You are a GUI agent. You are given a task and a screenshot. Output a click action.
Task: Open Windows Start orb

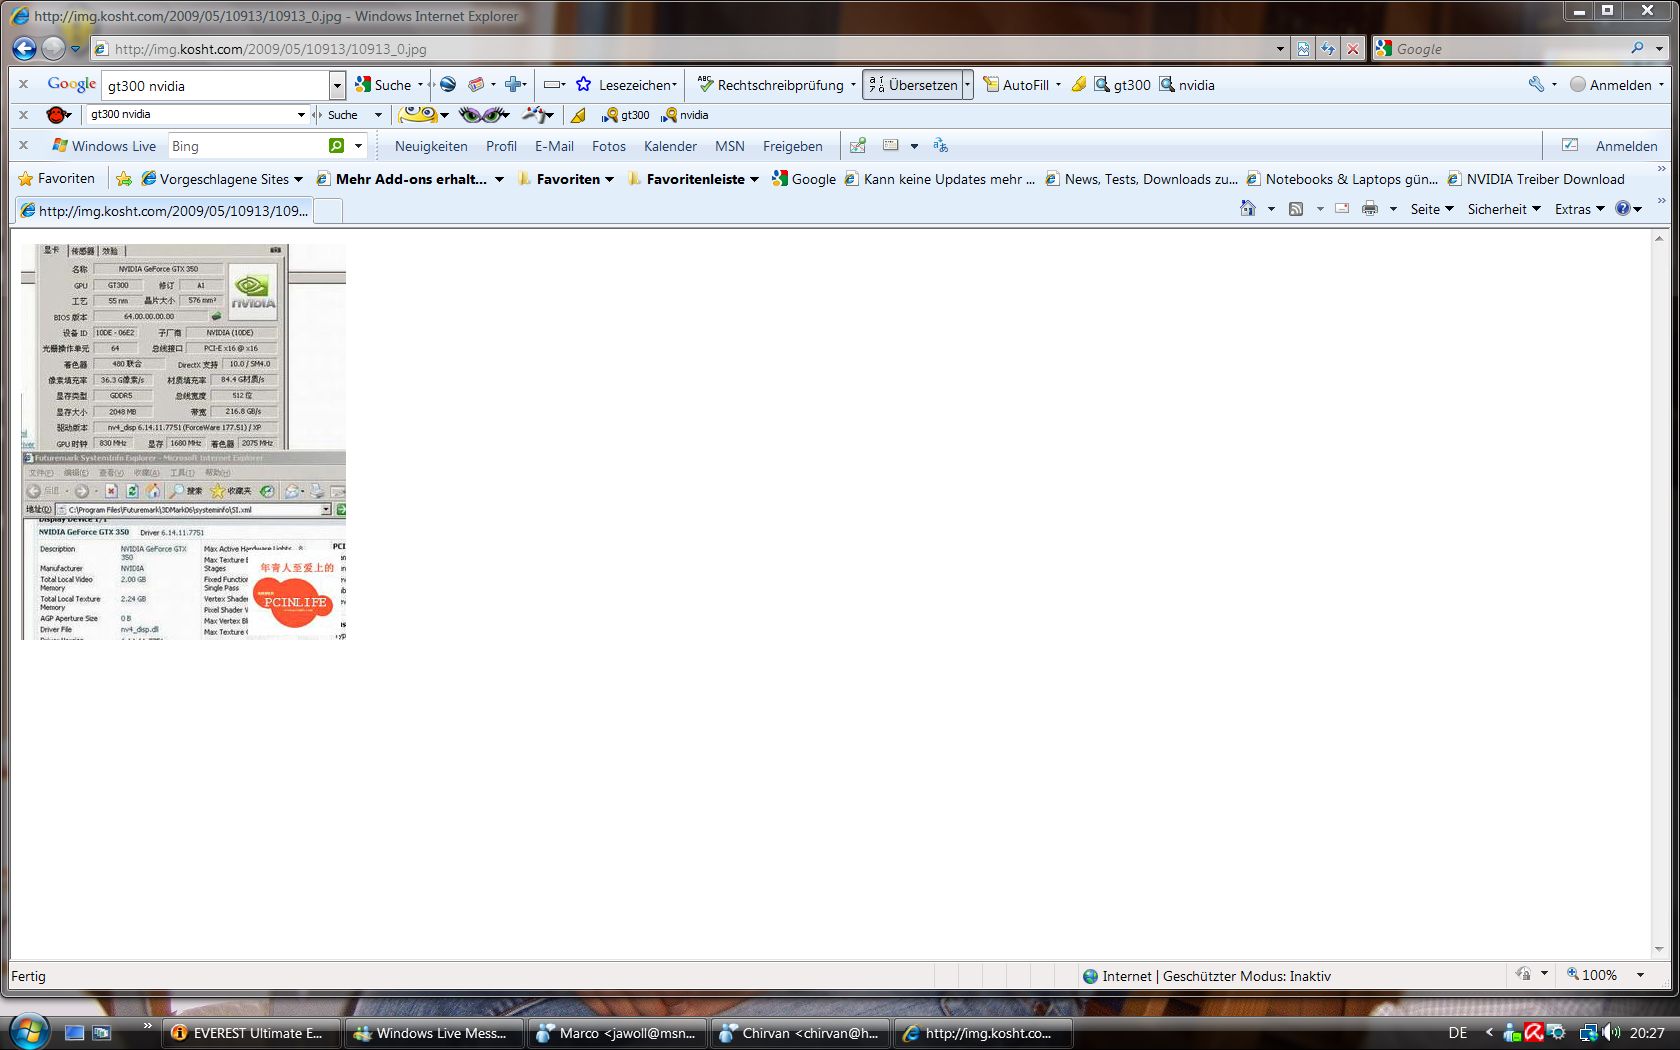[29, 1031]
